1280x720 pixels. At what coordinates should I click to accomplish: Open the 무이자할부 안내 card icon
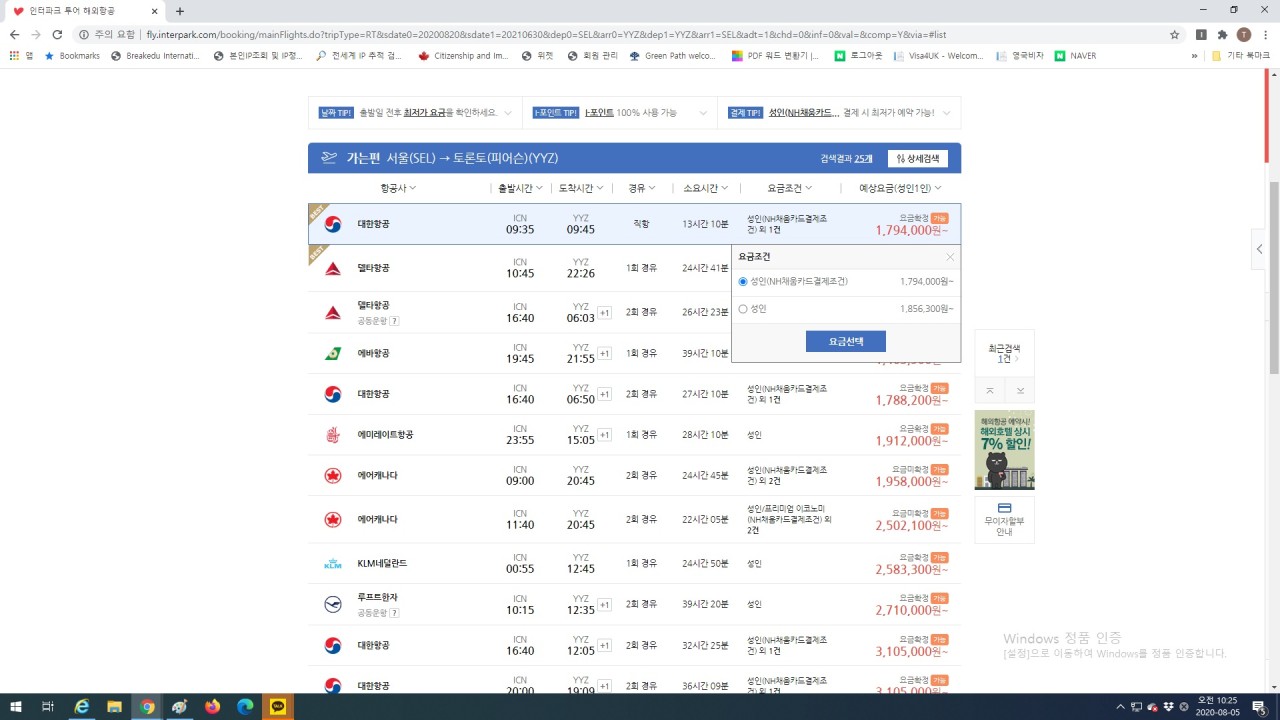1004,508
